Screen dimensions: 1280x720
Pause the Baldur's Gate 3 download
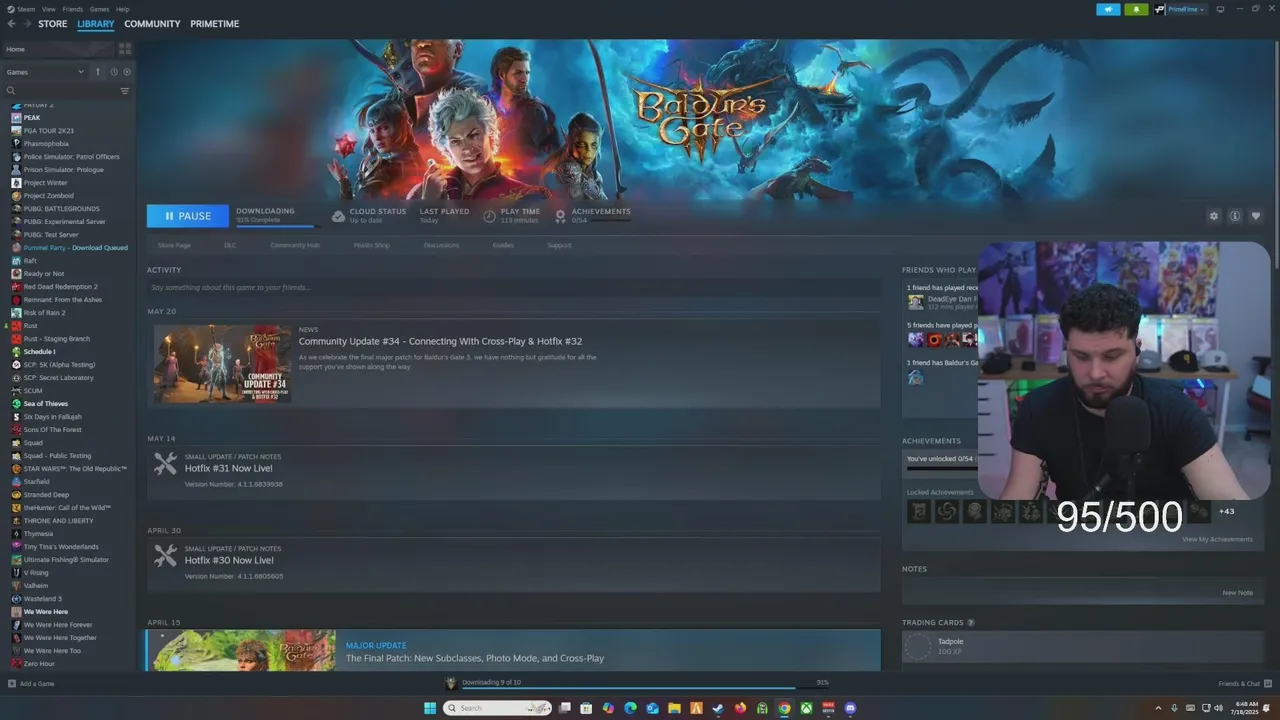tap(188, 216)
